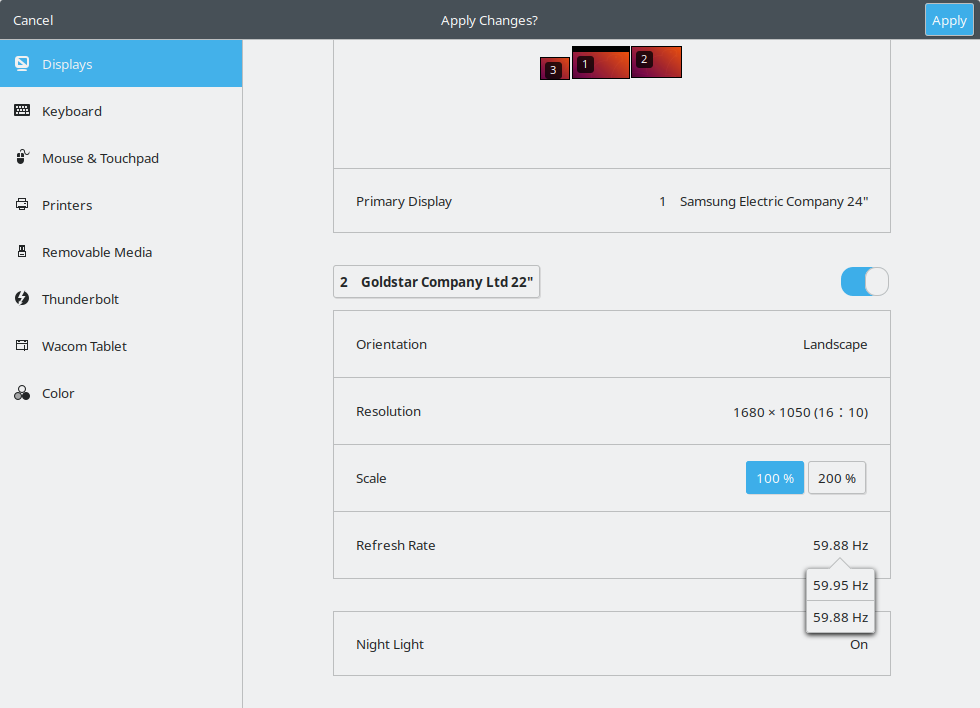Select display 2 in arrangement preview
Image resolution: width=980 pixels, height=708 pixels.
[656, 62]
